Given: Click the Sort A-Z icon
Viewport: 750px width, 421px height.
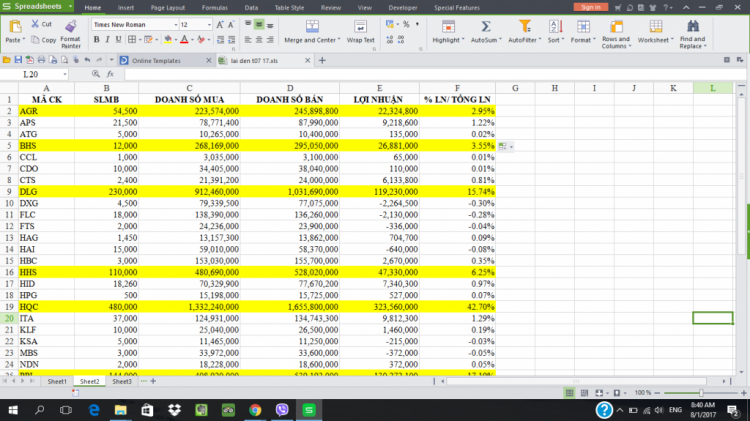Looking at the screenshot, I should pos(555,26).
